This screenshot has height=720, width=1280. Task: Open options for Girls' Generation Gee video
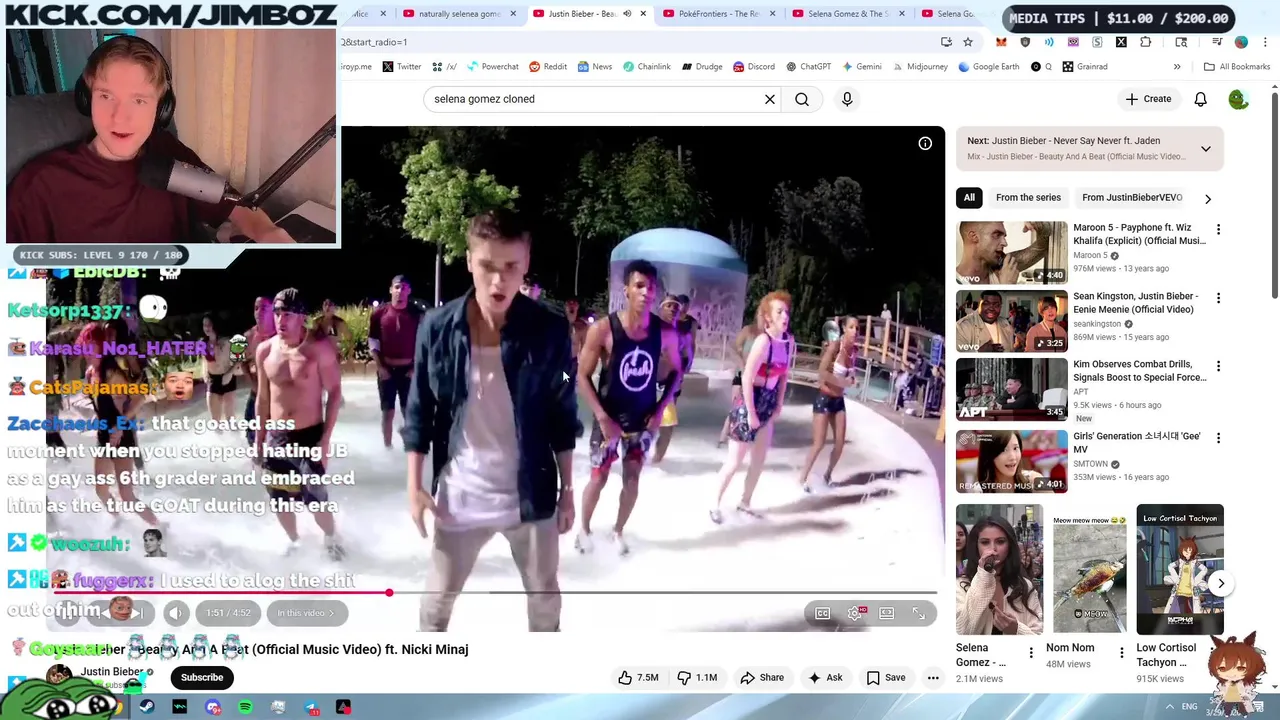pyautogui.click(x=1218, y=438)
